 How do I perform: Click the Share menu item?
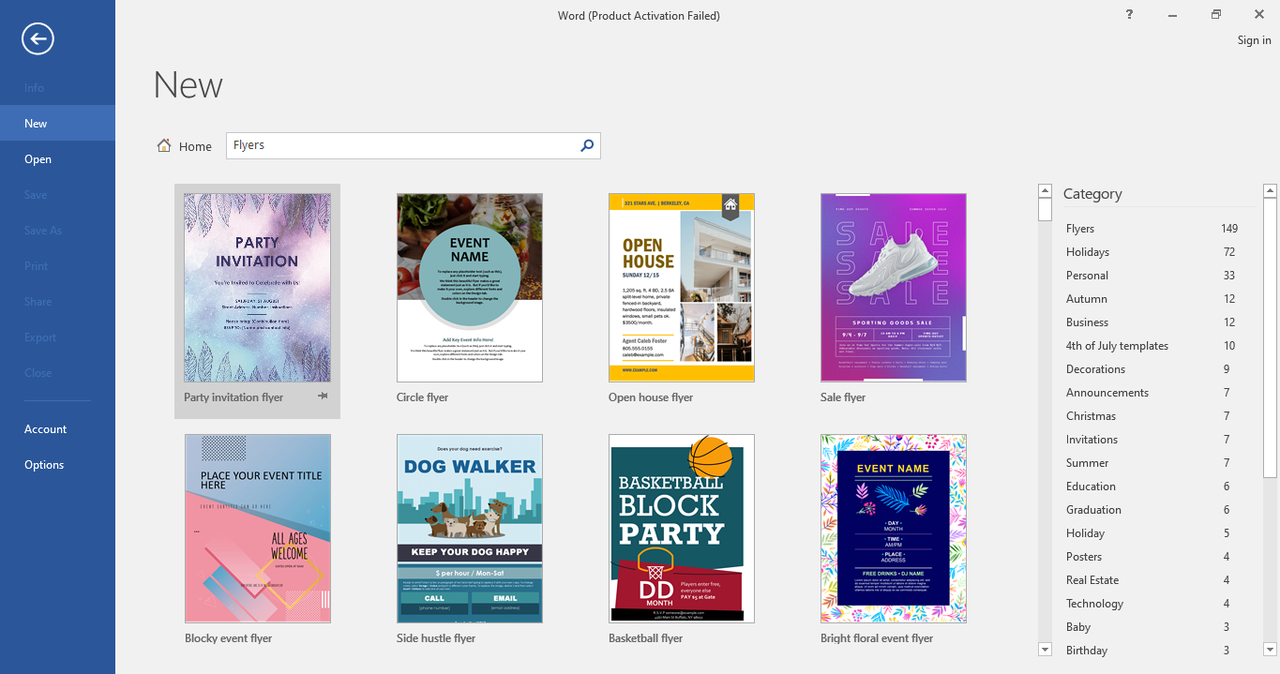57,301
